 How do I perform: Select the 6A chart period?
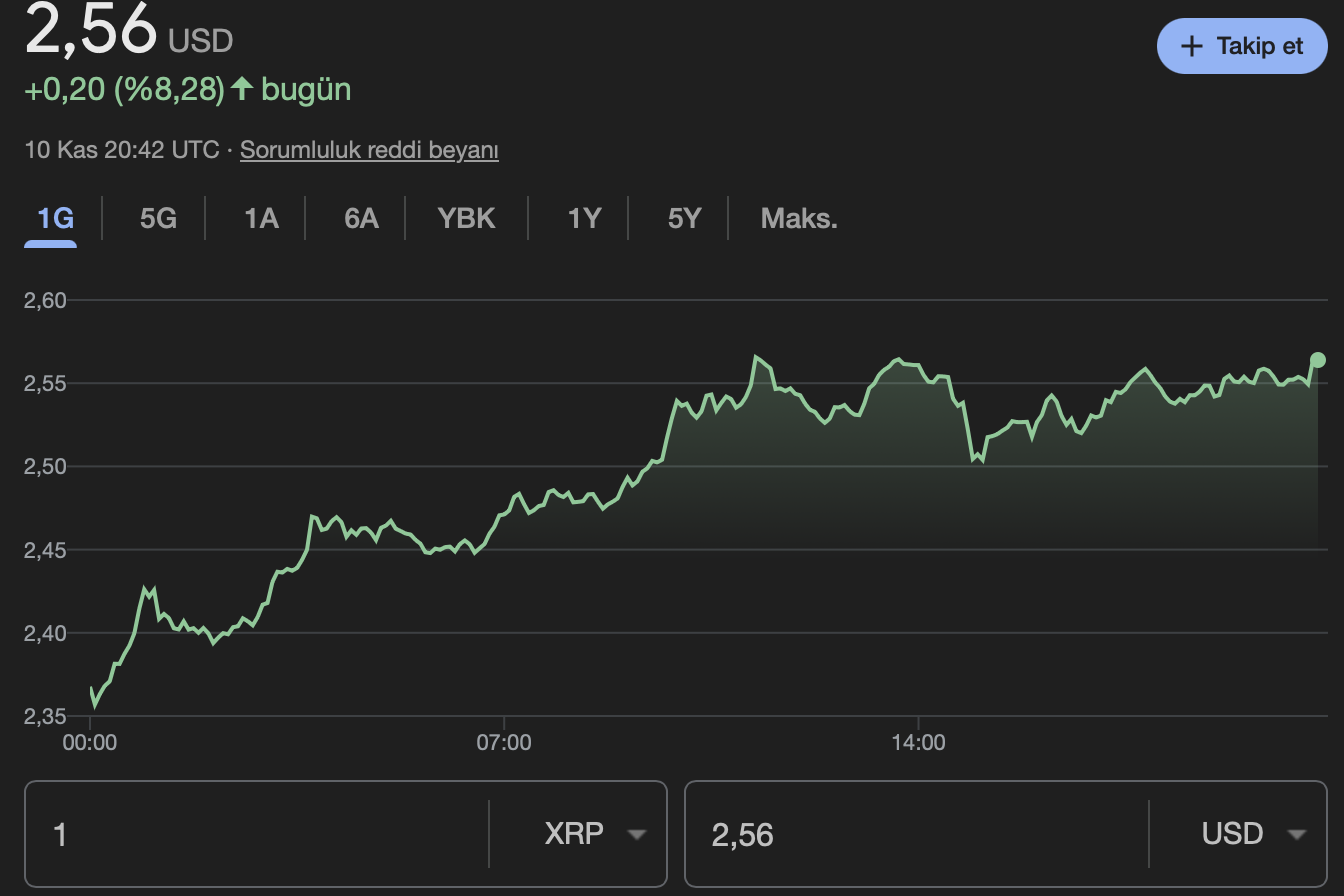click(x=361, y=218)
